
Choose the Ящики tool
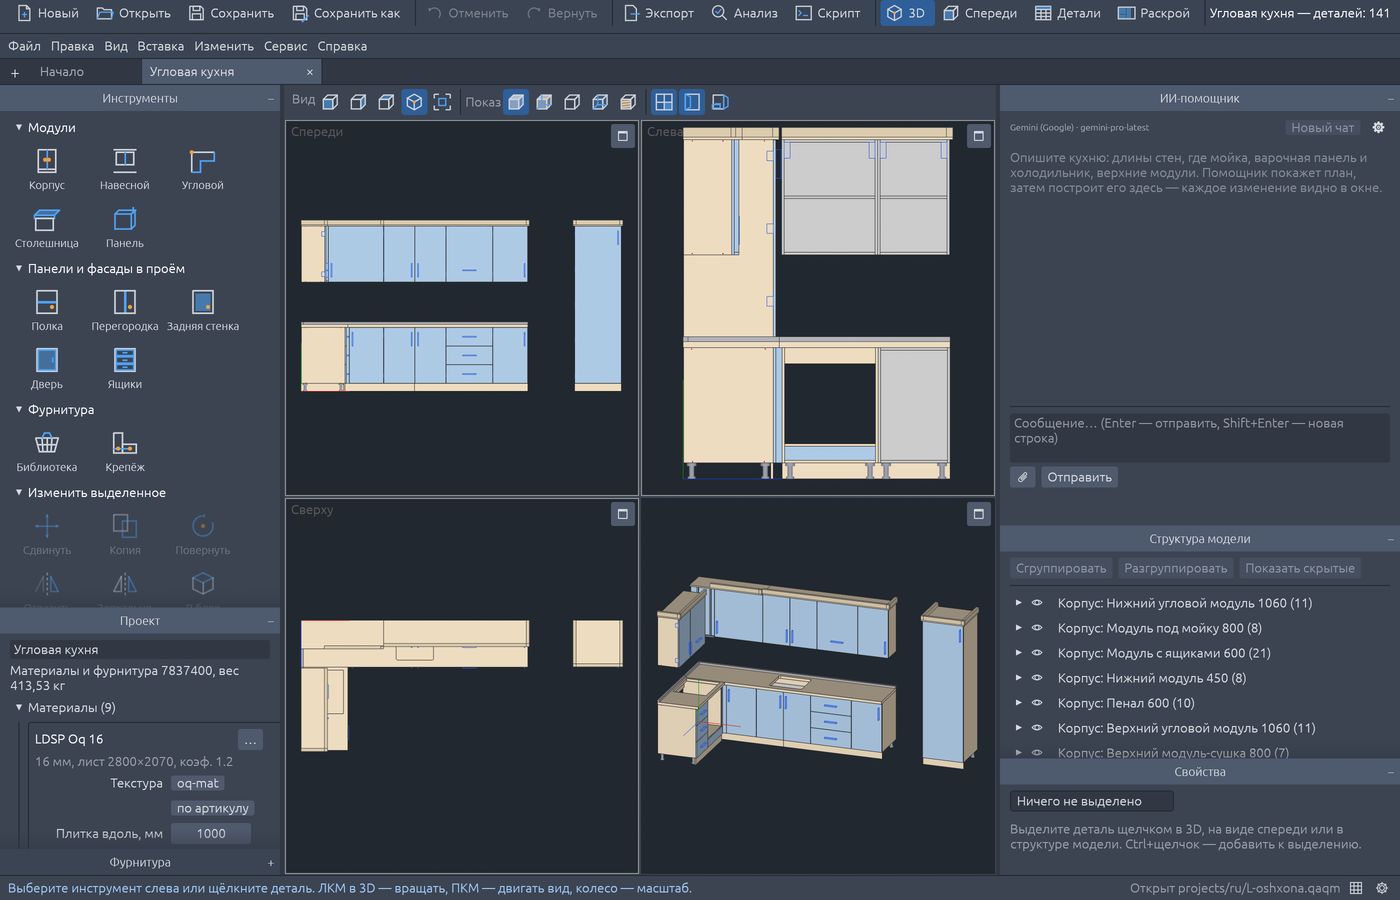[x=124, y=369]
